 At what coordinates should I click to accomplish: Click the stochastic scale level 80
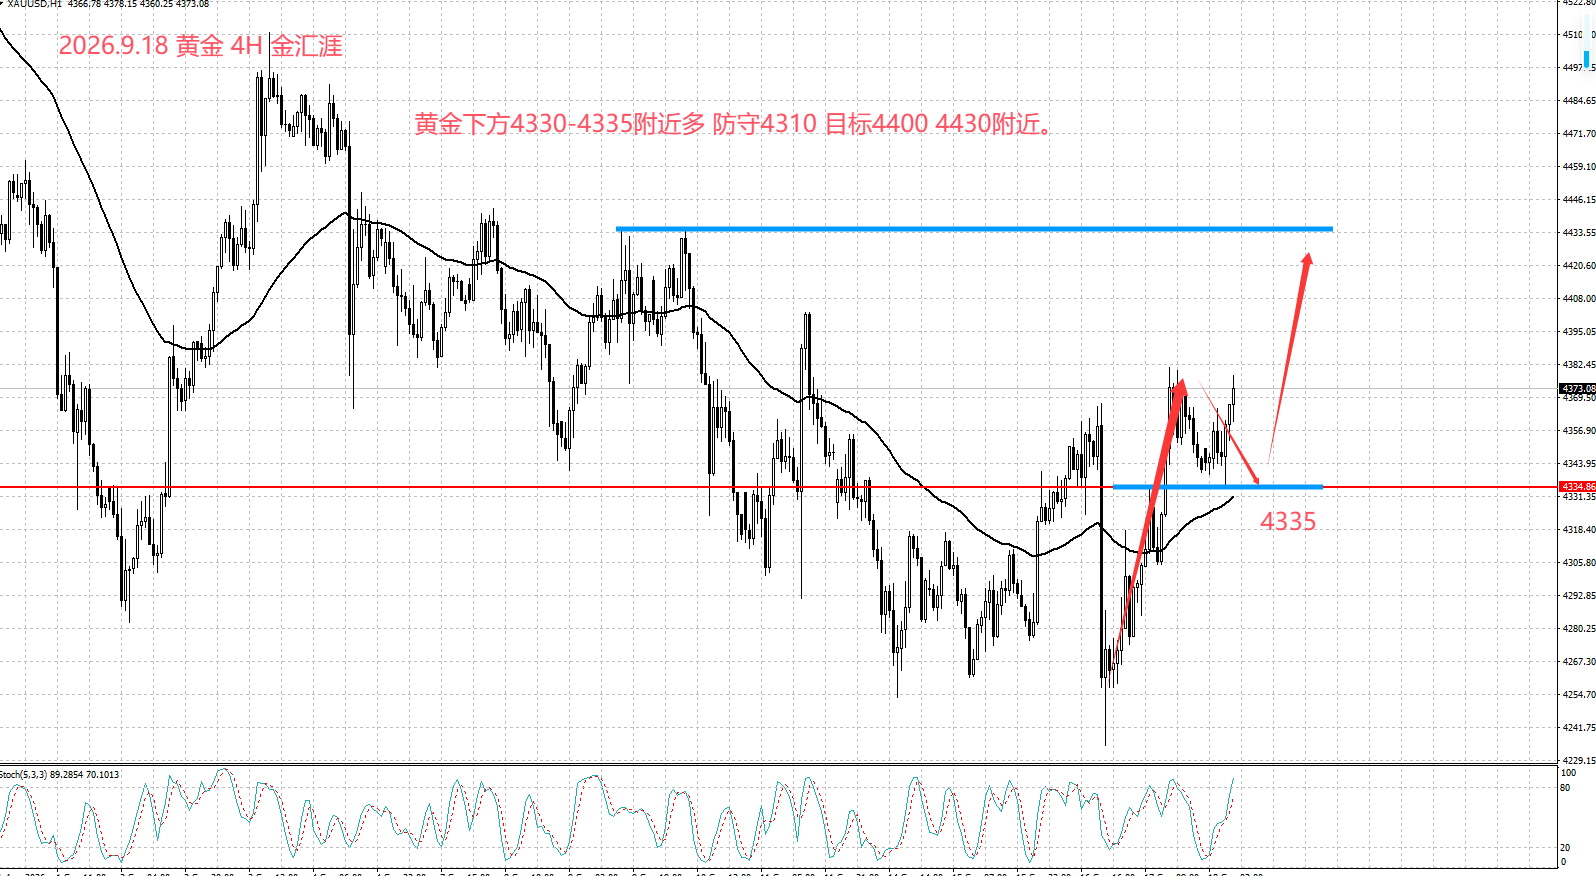pyautogui.click(x=1565, y=788)
